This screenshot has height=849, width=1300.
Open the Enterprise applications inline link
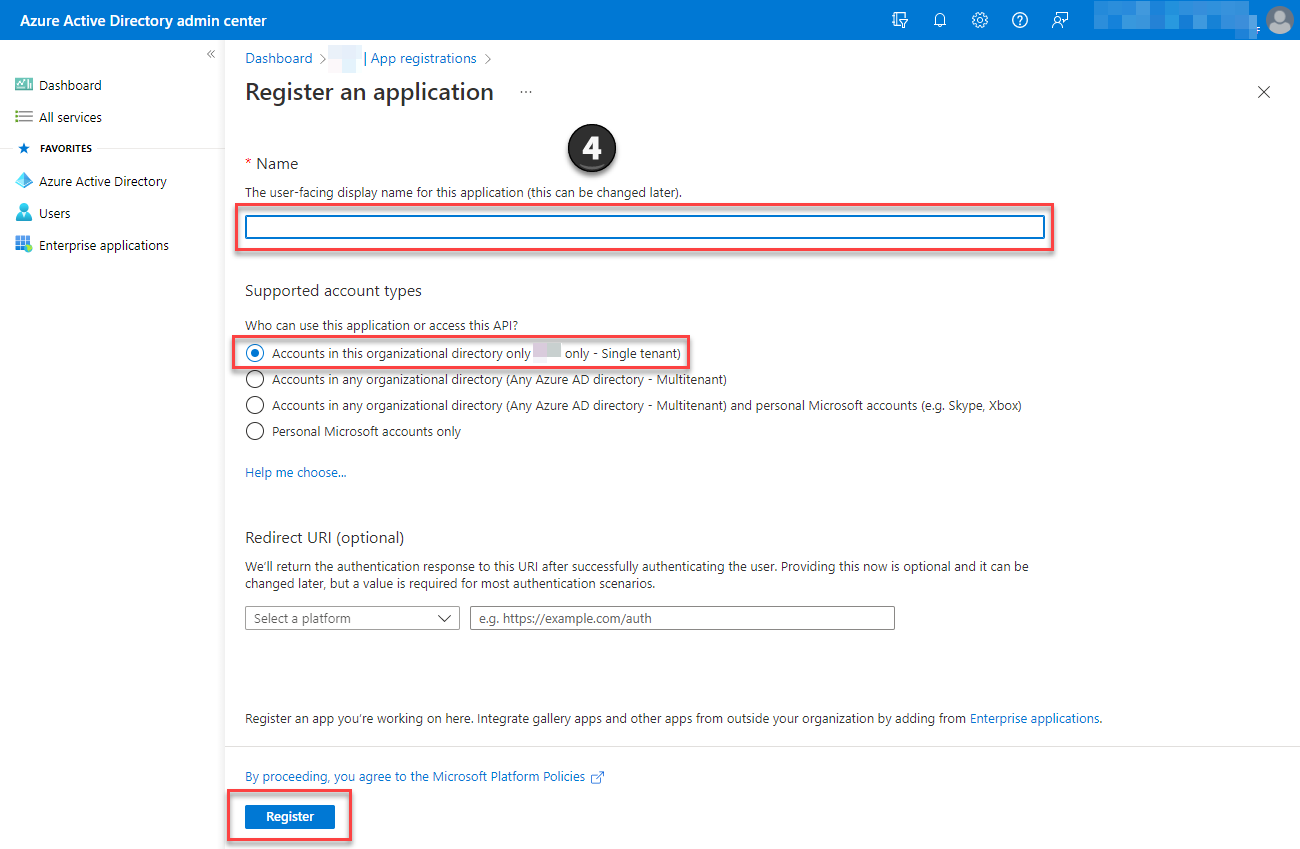point(1035,718)
